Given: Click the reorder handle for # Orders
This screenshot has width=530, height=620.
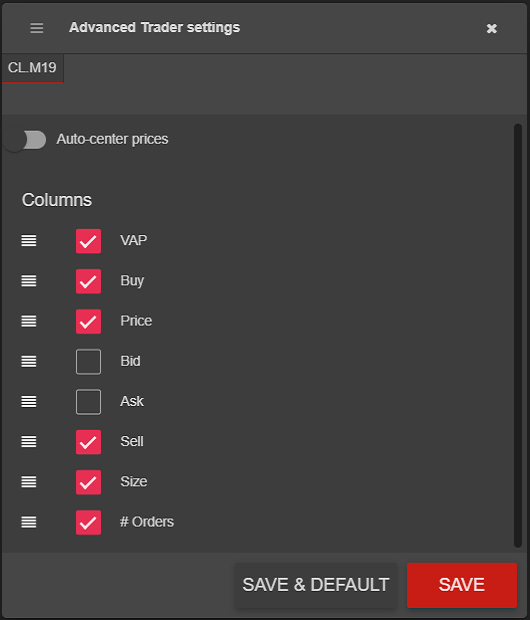Looking at the screenshot, I should pyautogui.click(x=29, y=522).
